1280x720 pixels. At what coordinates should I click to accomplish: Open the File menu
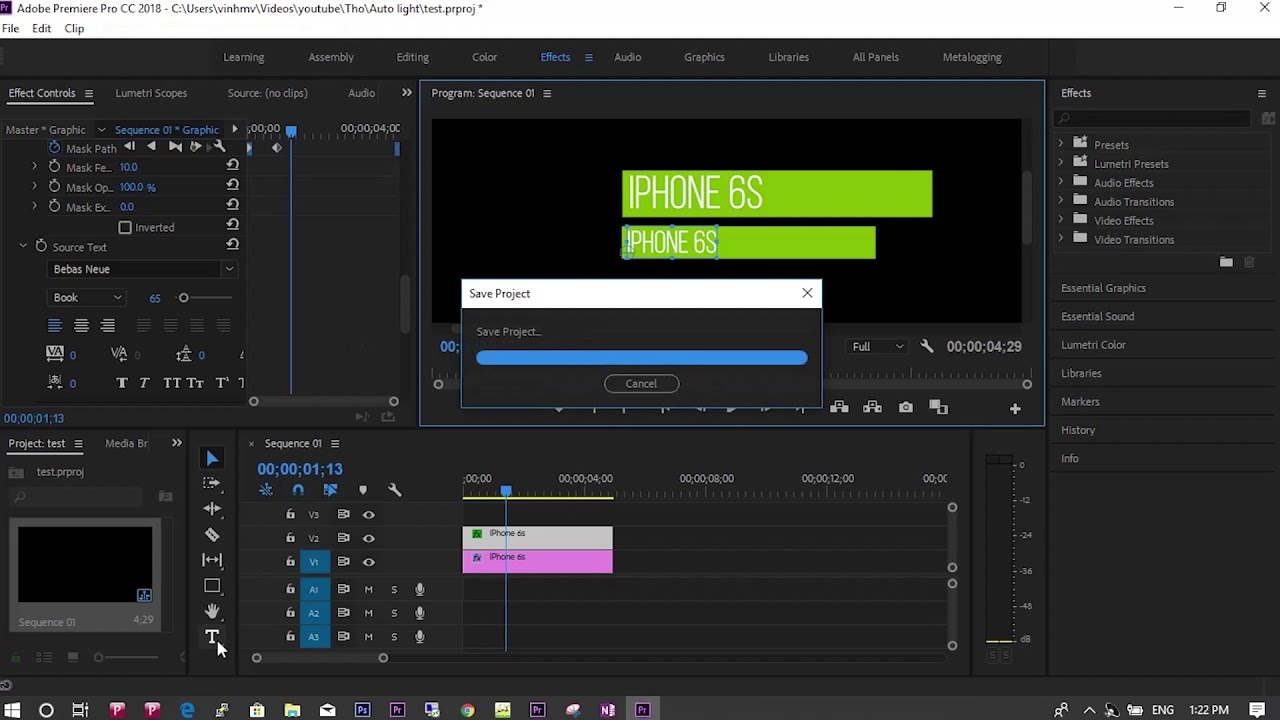[x=10, y=28]
